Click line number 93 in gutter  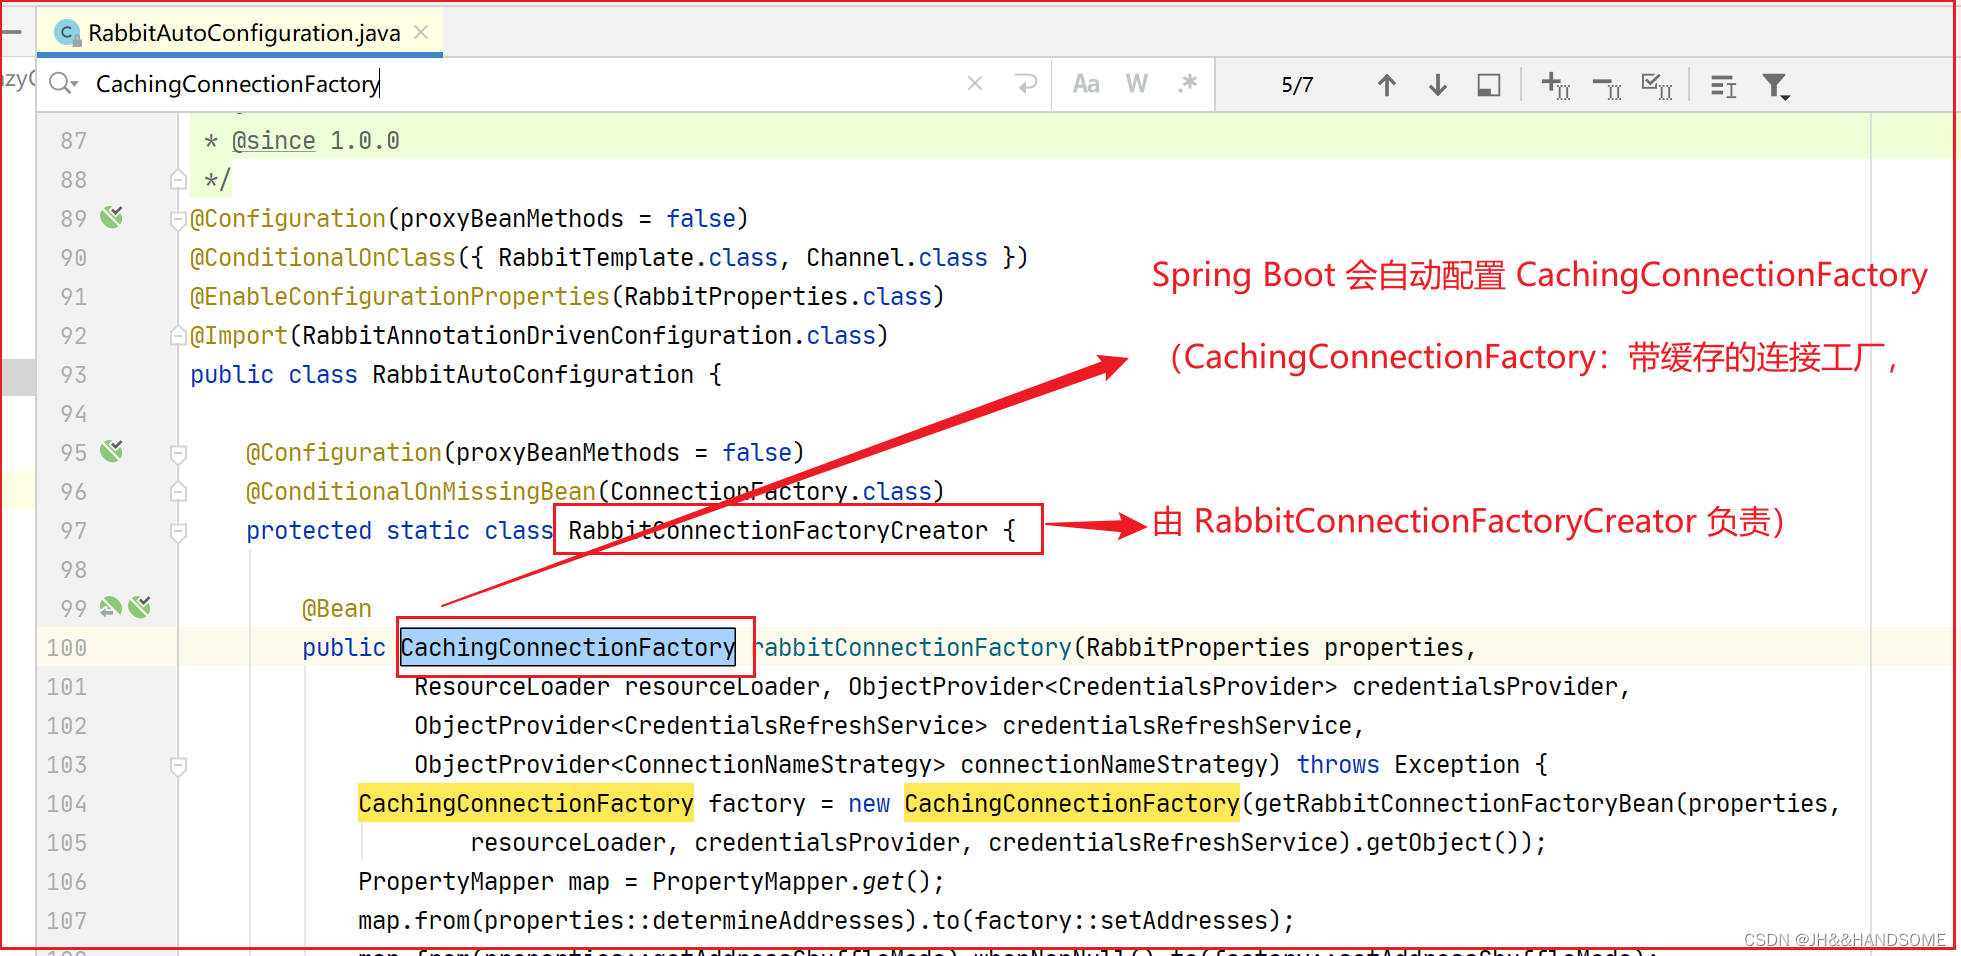[x=73, y=375]
